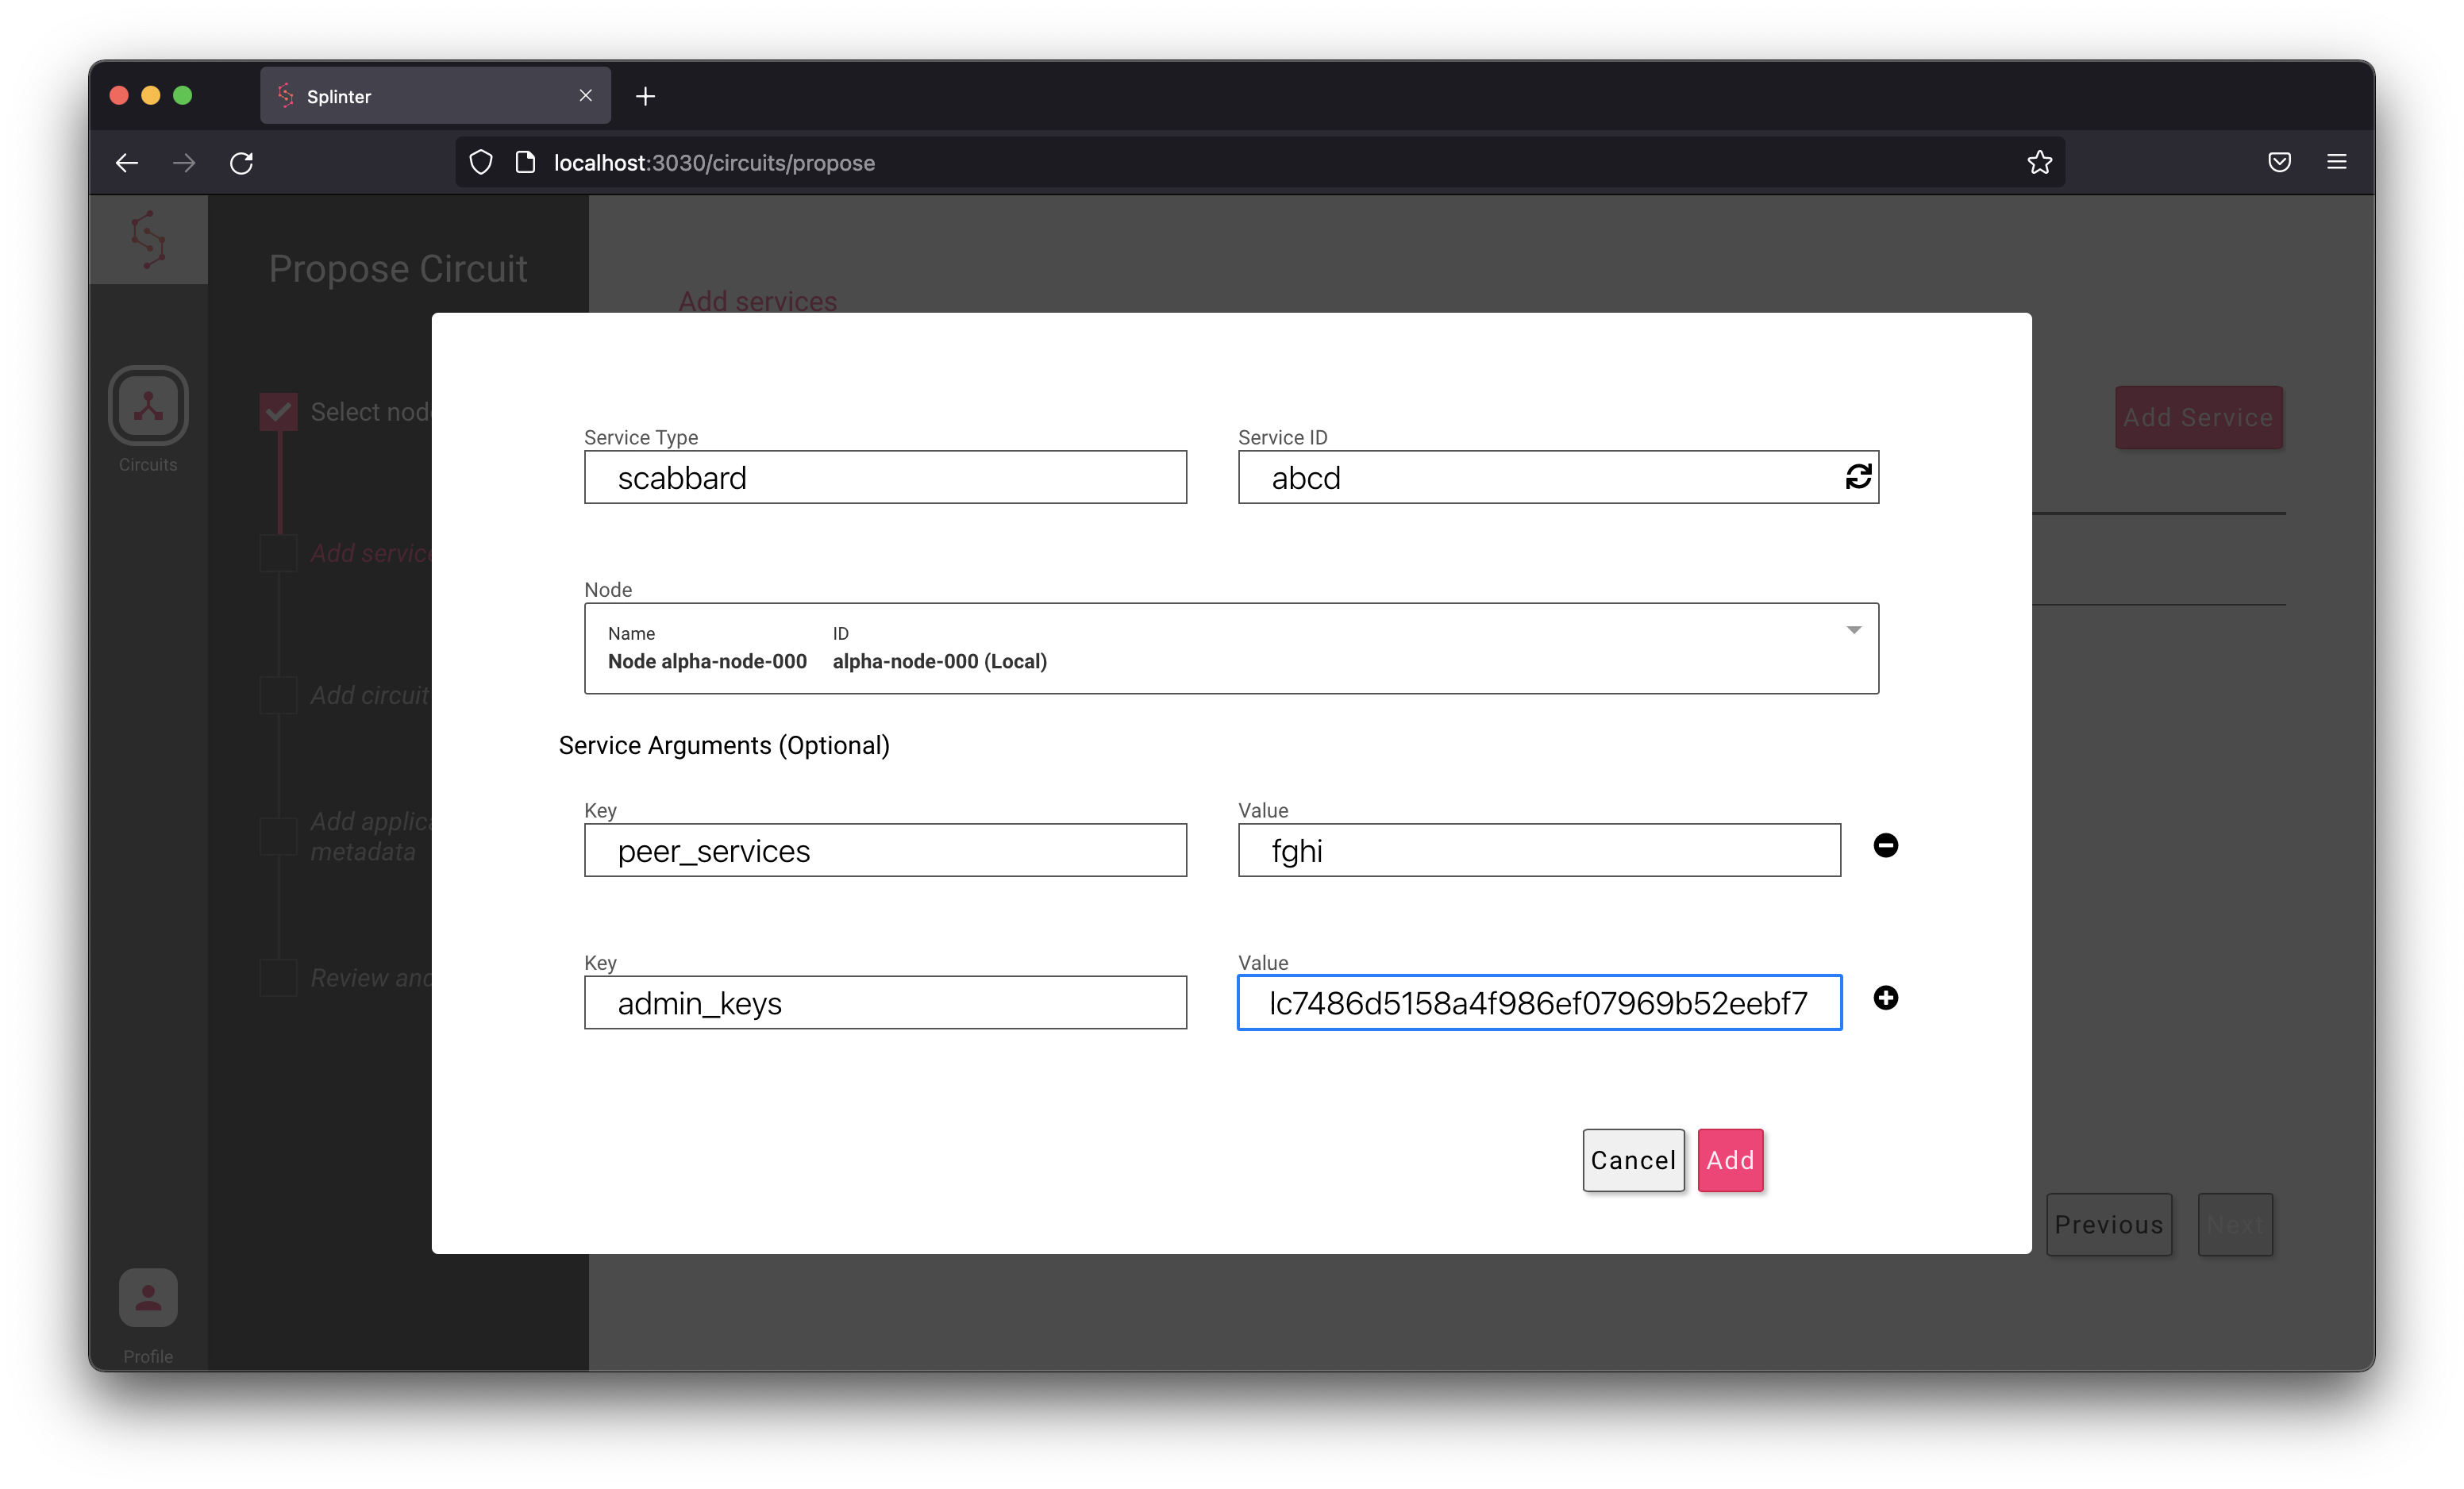
Task: Close the Splinter browser tab
Action: (586, 95)
